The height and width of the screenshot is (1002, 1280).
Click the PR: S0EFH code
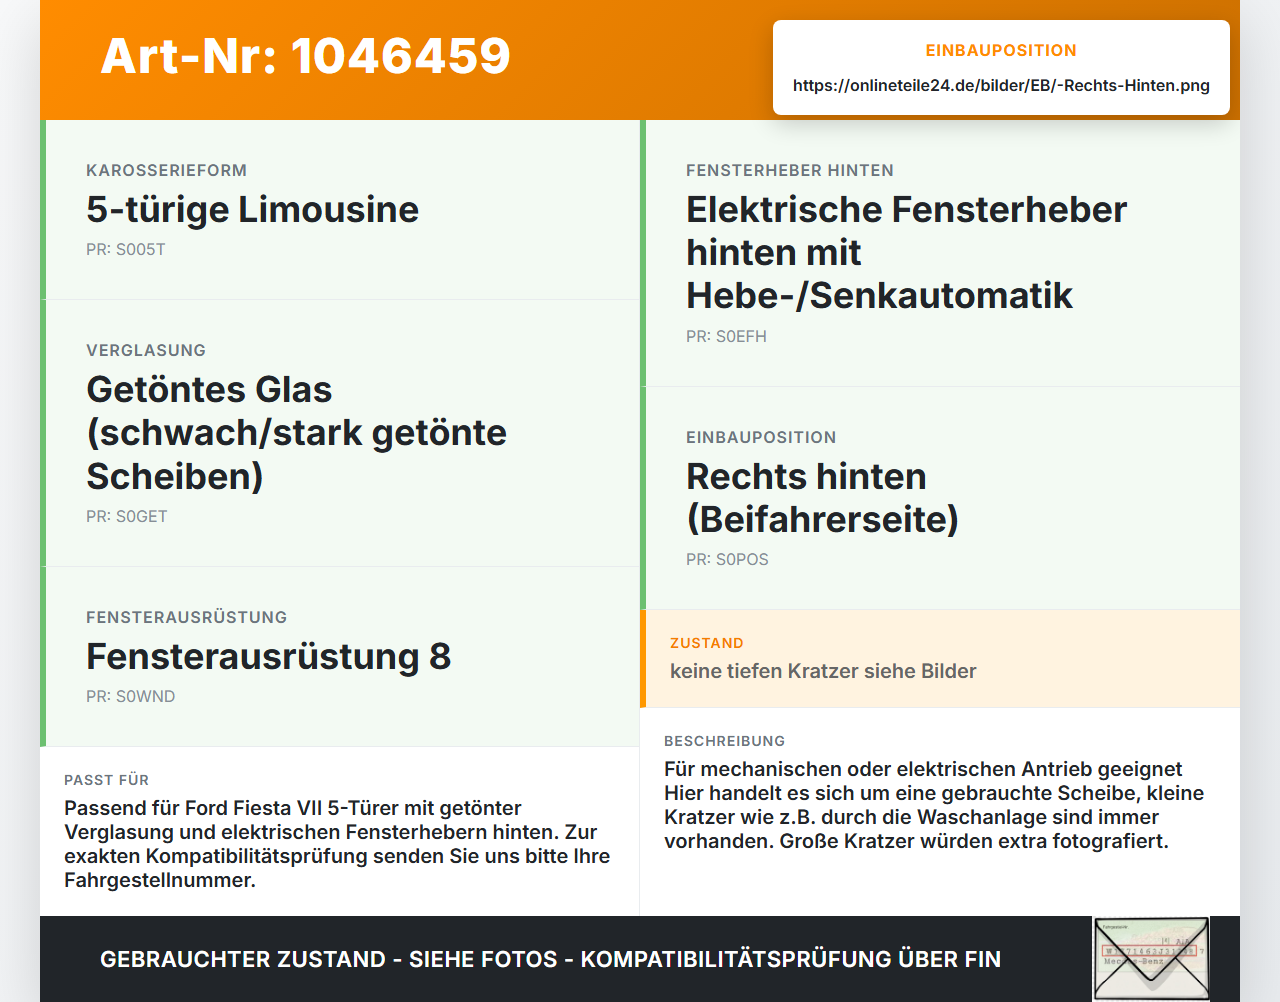coord(726,337)
